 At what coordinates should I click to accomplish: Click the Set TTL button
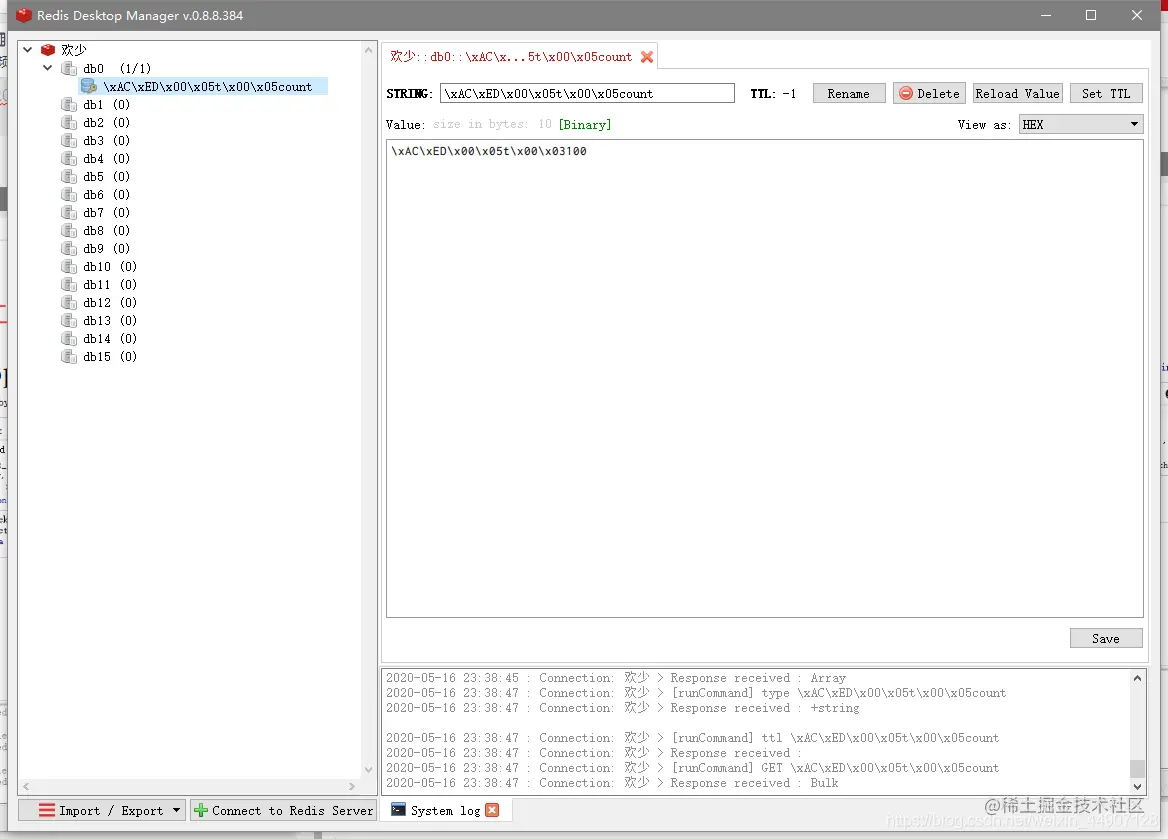[1105, 93]
